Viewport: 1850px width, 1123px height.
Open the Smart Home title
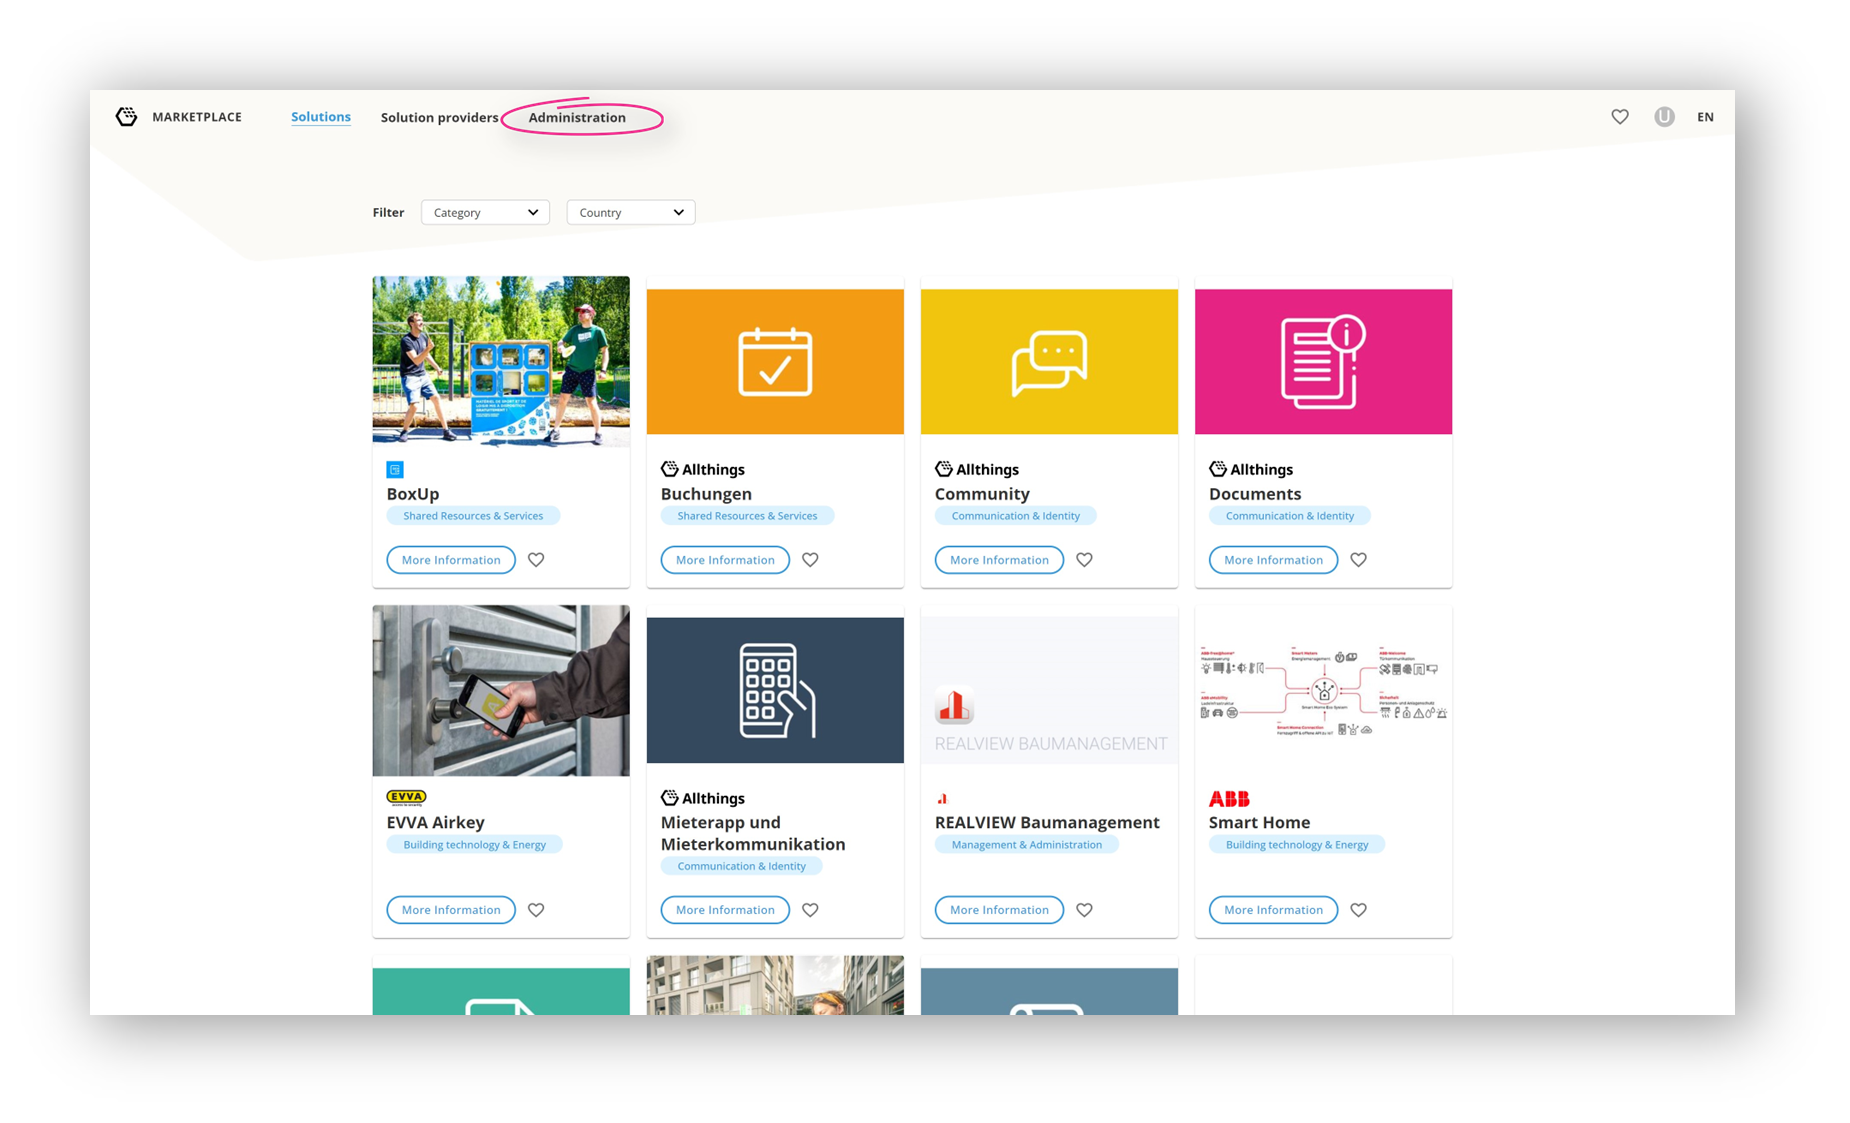(1260, 822)
